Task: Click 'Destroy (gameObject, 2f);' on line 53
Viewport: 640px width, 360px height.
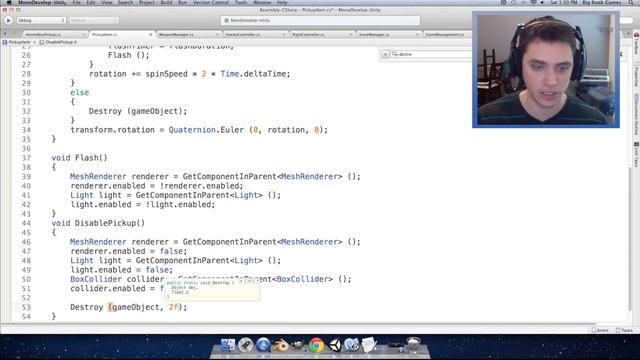Action: [129, 307]
